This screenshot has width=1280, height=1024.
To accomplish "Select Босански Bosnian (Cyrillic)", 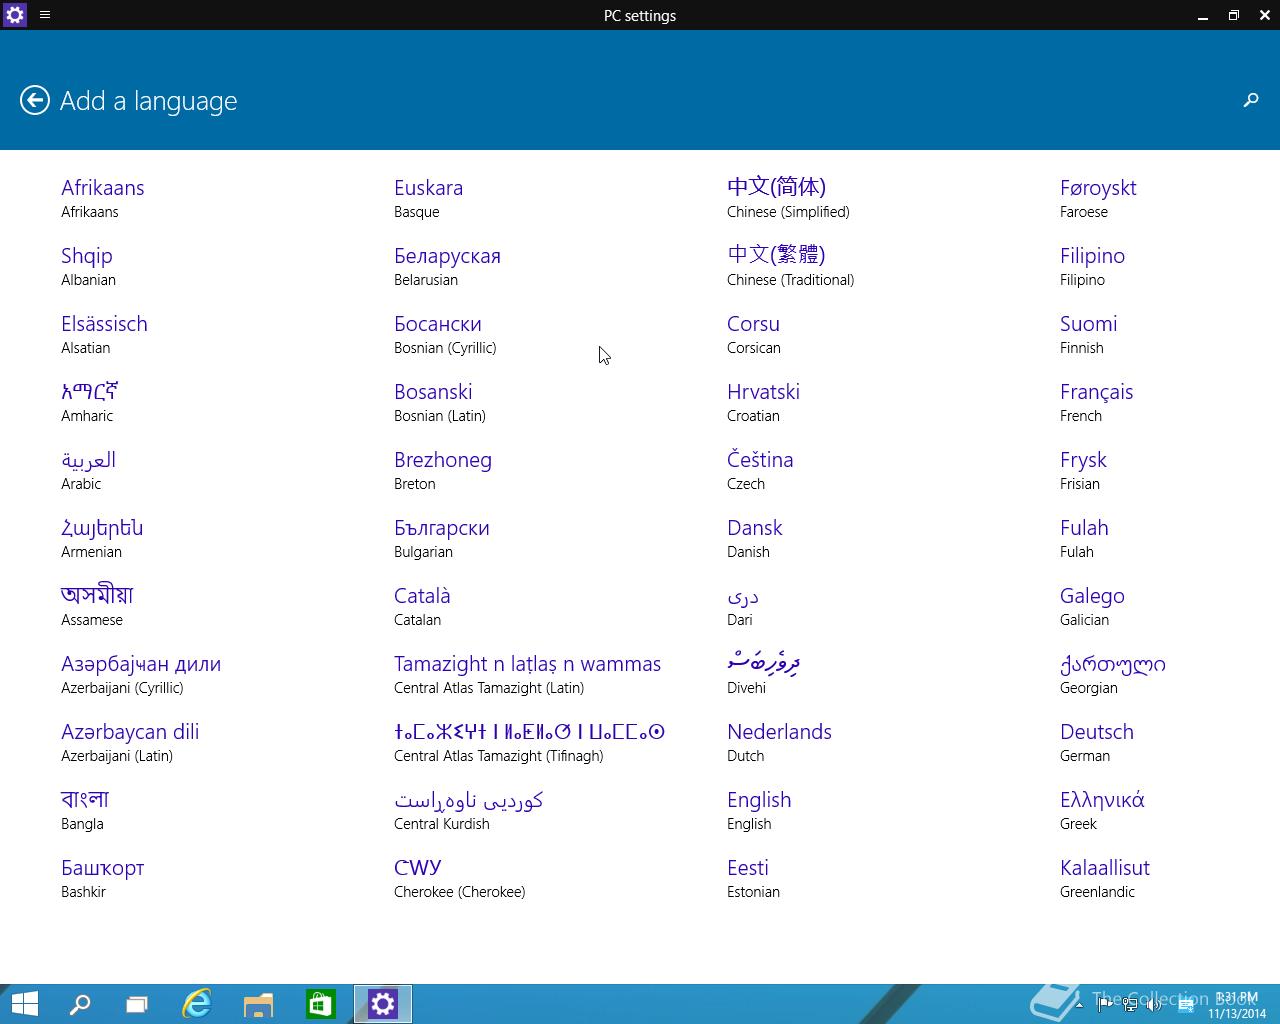I will (445, 334).
